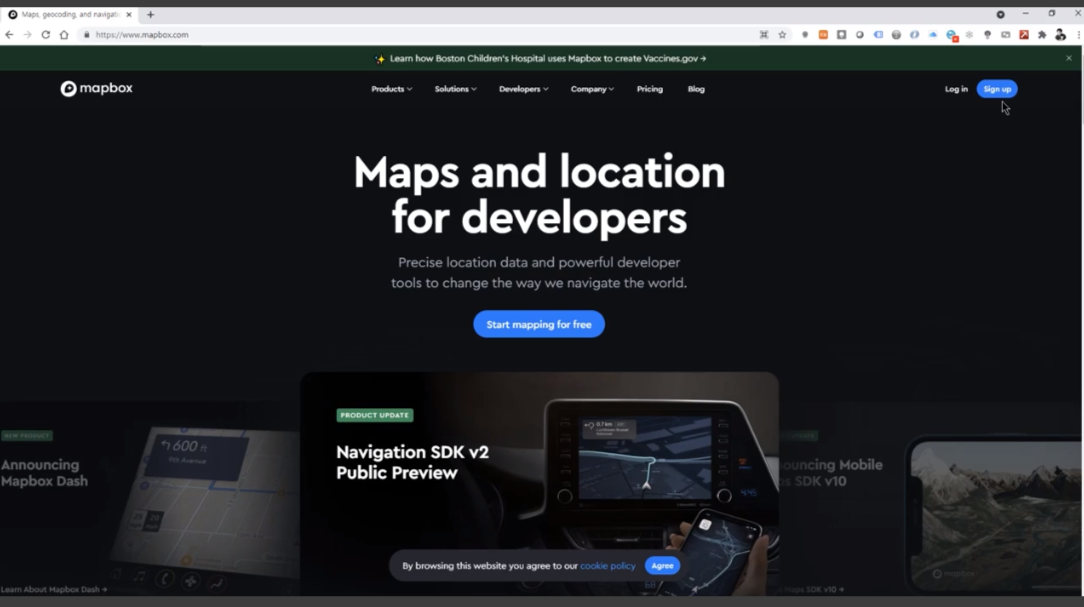Click the browser forward arrow
1084x607 pixels.
[28, 35]
